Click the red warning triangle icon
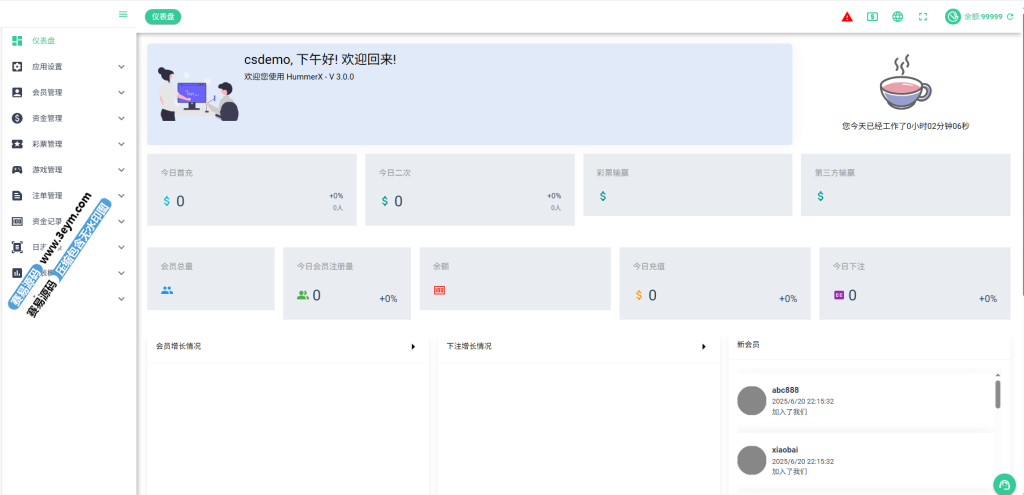This screenshot has height=495, width=1024. [x=847, y=17]
